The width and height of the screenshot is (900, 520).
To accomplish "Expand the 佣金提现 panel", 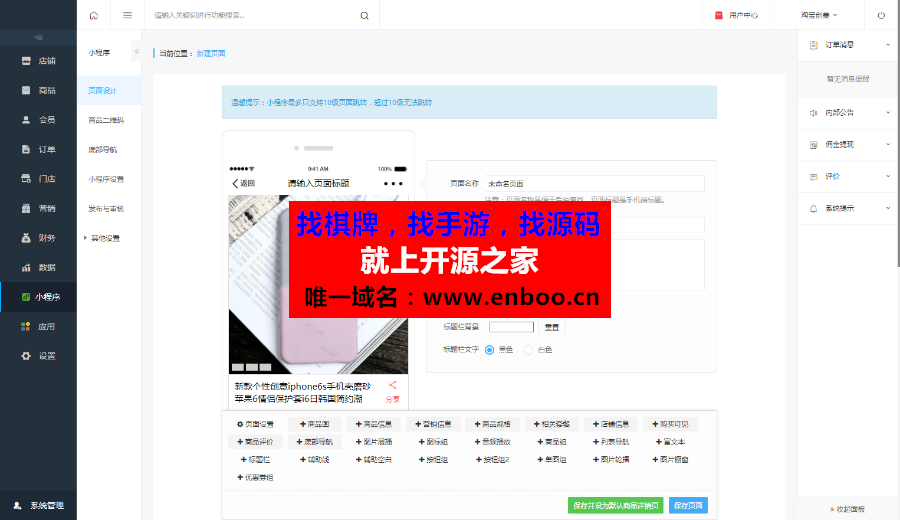I will coord(847,145).
